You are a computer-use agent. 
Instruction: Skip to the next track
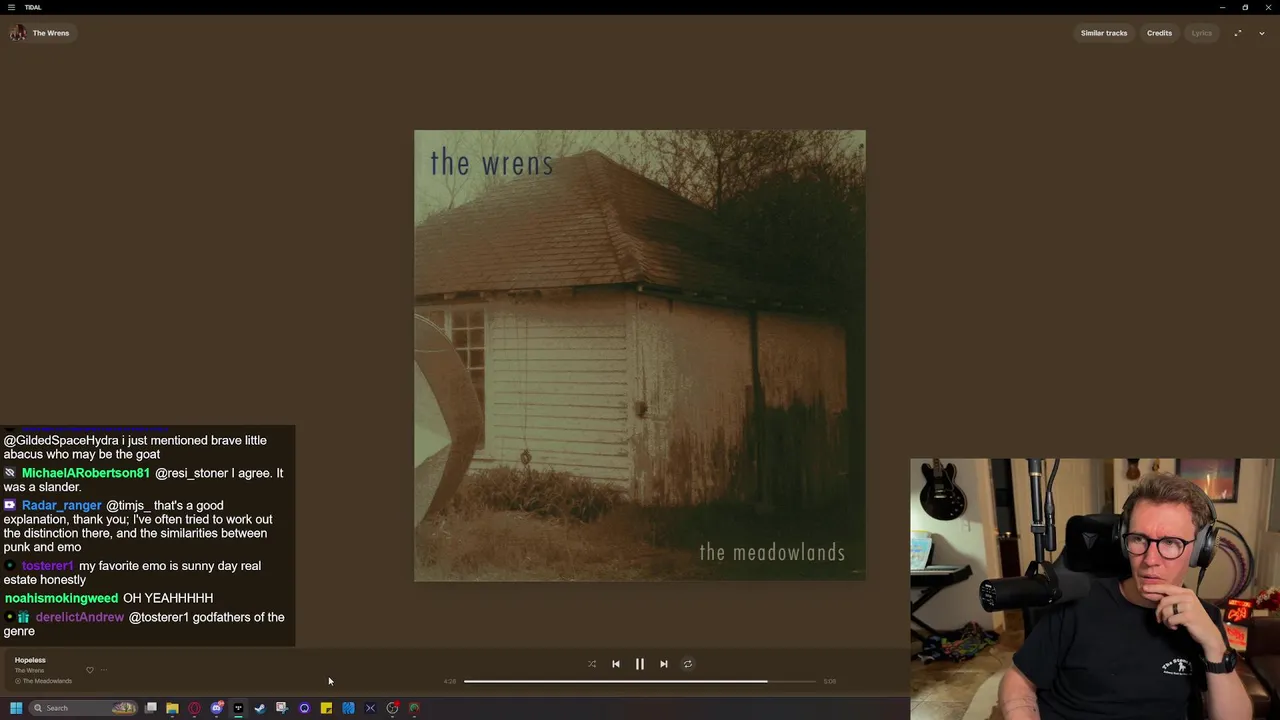pyautogui.click(x=664, y=664)
